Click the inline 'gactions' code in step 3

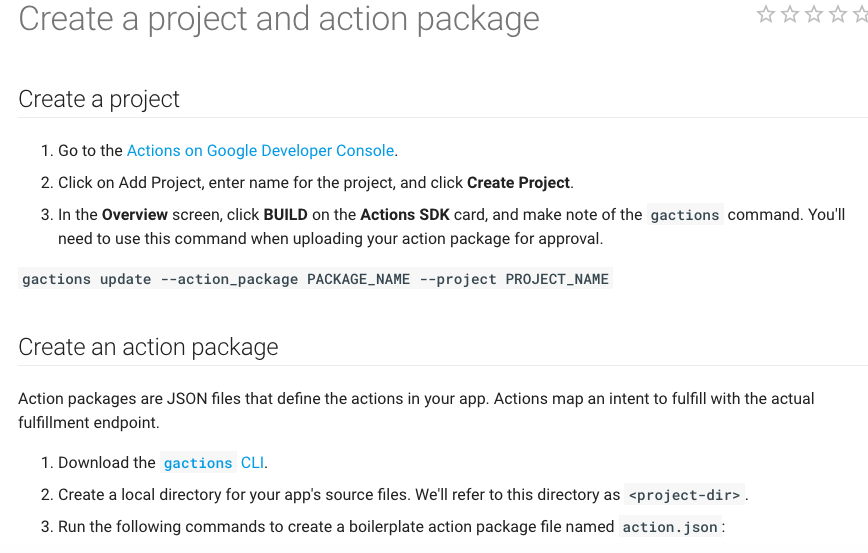click(x=684, y=215)
